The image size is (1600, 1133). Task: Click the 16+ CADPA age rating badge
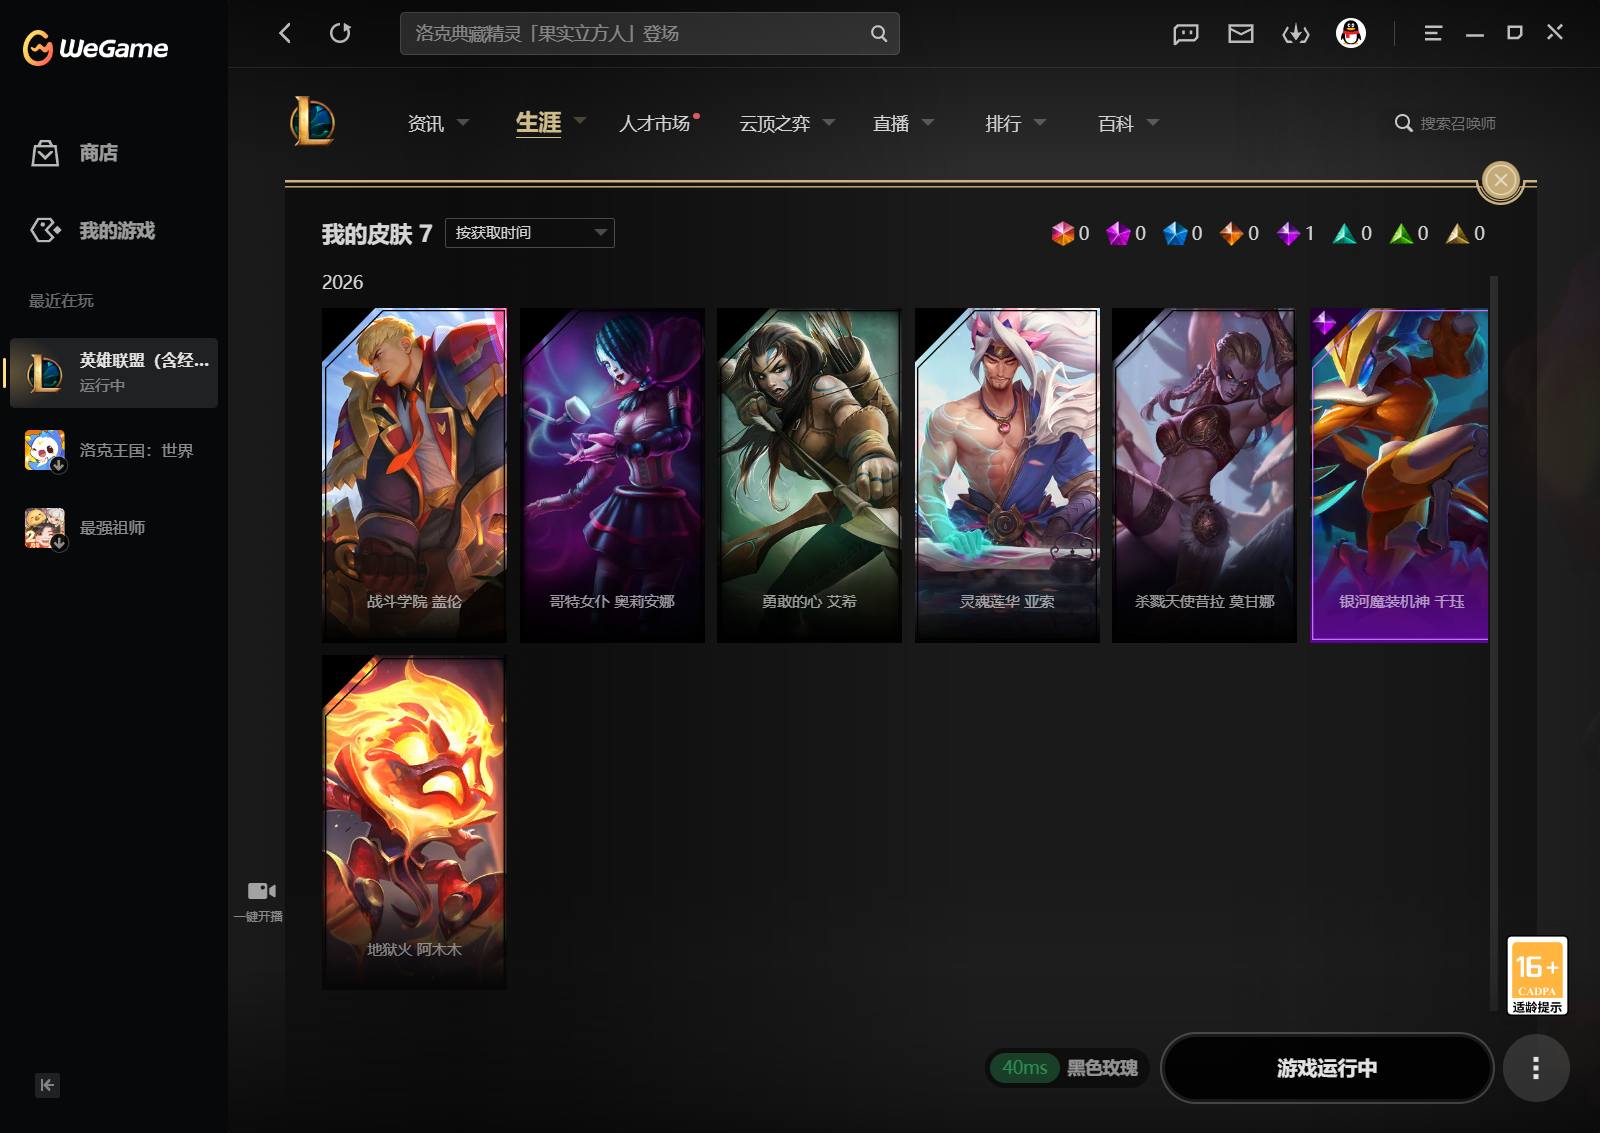(1537, 976)
